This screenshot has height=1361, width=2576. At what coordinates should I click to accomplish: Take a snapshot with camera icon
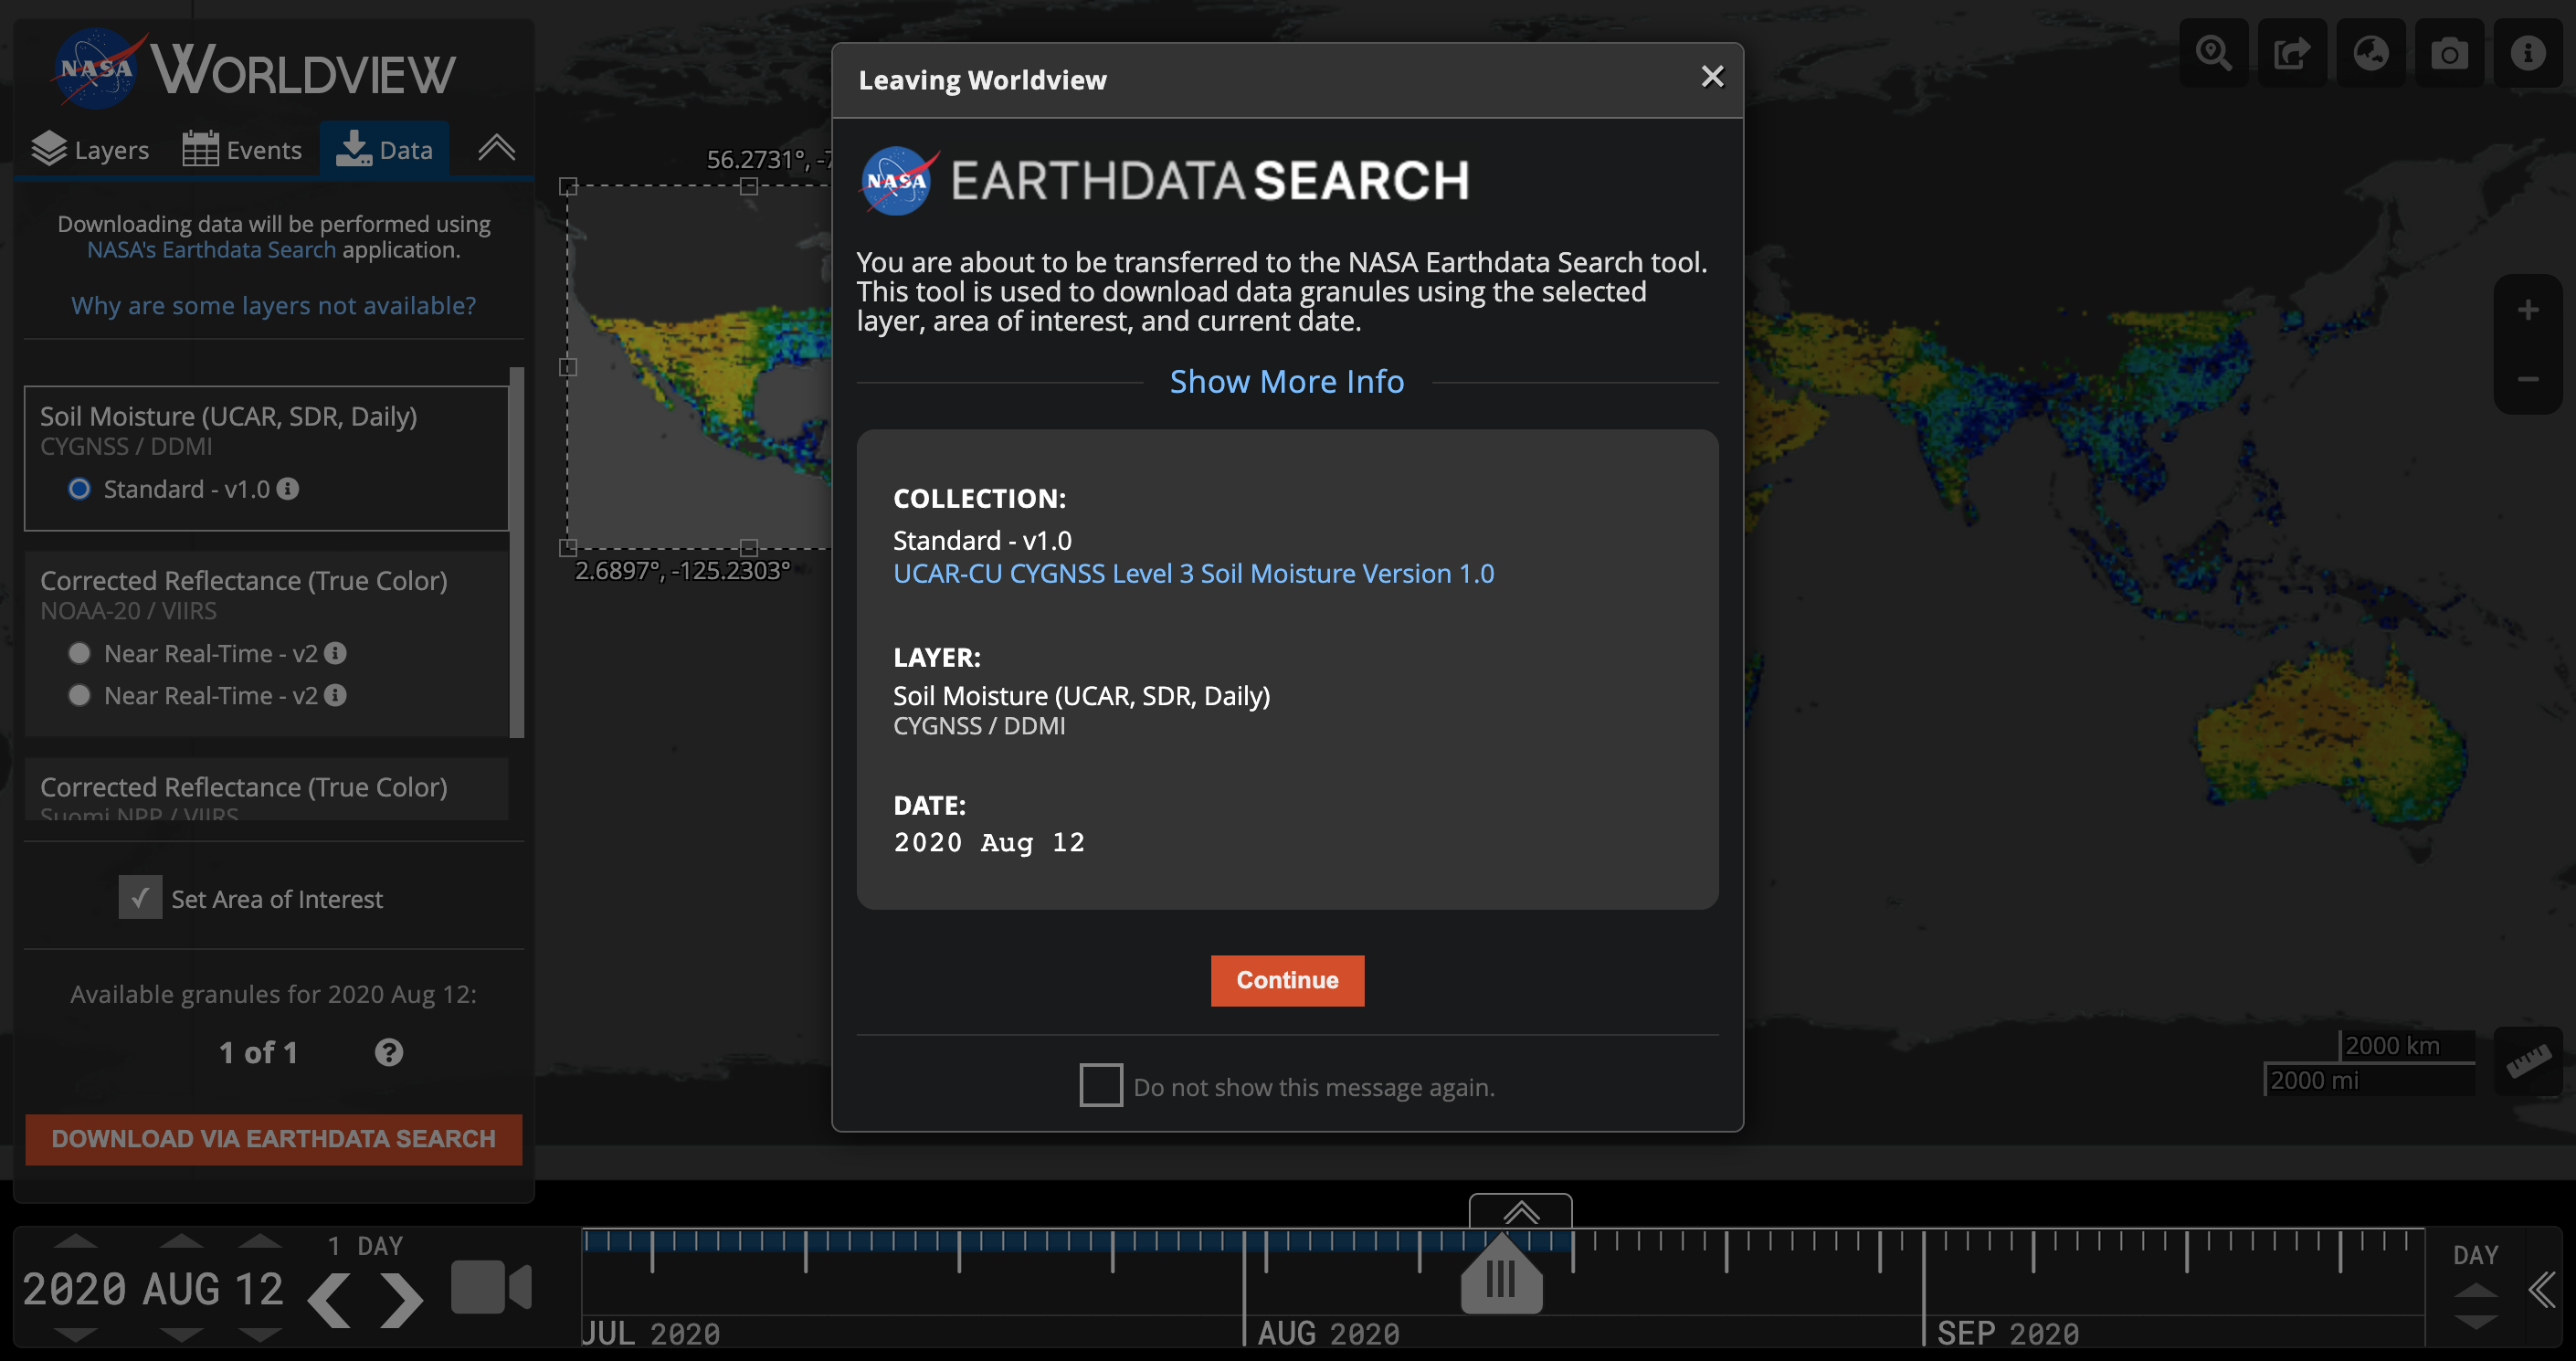click(2449, 52)
